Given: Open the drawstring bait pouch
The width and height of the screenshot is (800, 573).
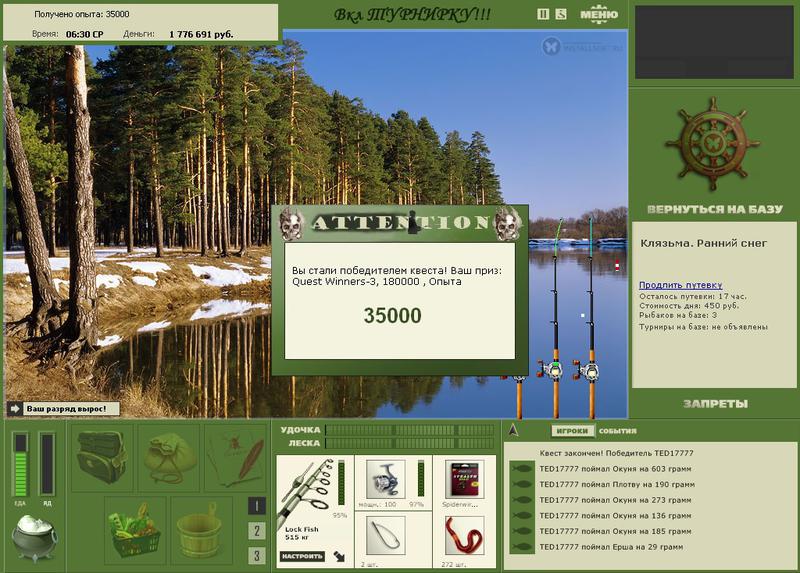Looking at the screenshot, I should (168, 457).
